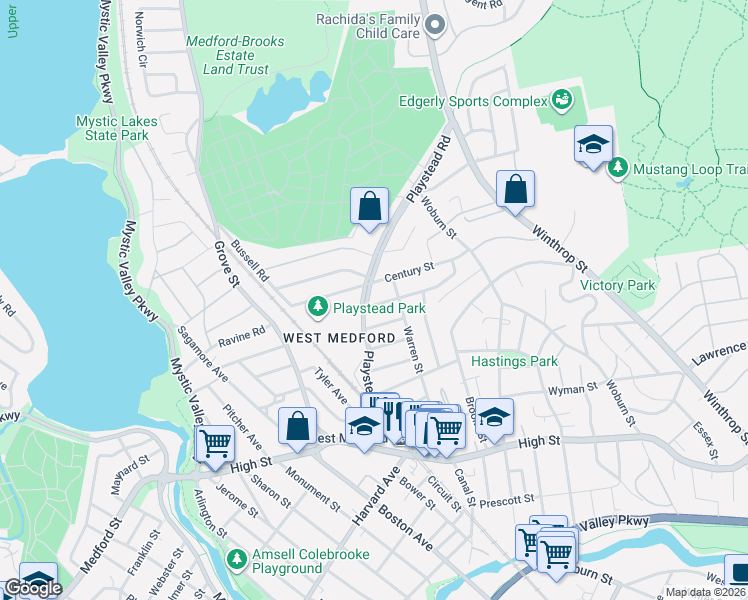
Task: Click the school marker at Playstead Rd and High St
Action: [x=364, y=428]
